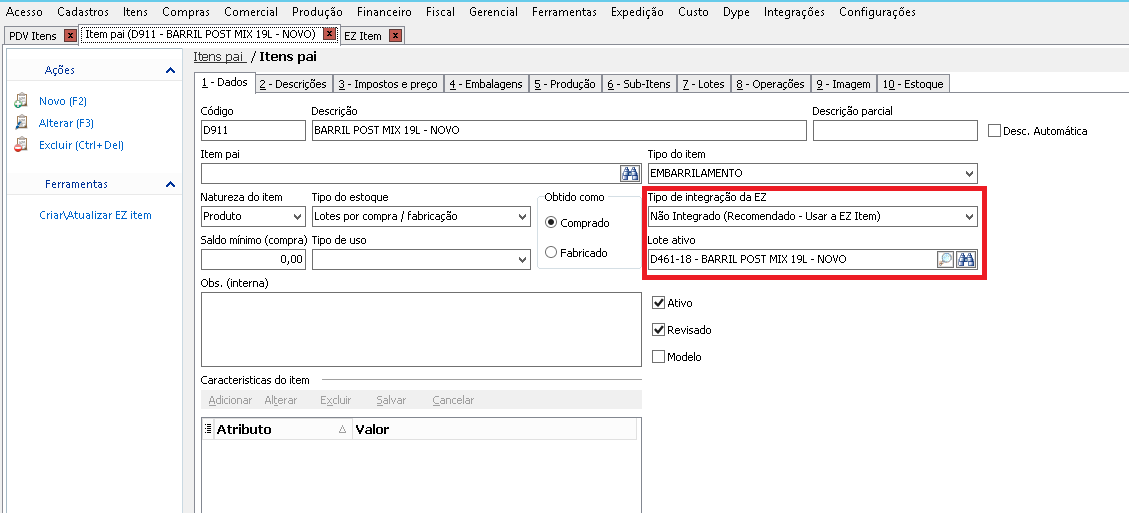Click column chooser icon beside Atributo header

[x=208, y=429]
